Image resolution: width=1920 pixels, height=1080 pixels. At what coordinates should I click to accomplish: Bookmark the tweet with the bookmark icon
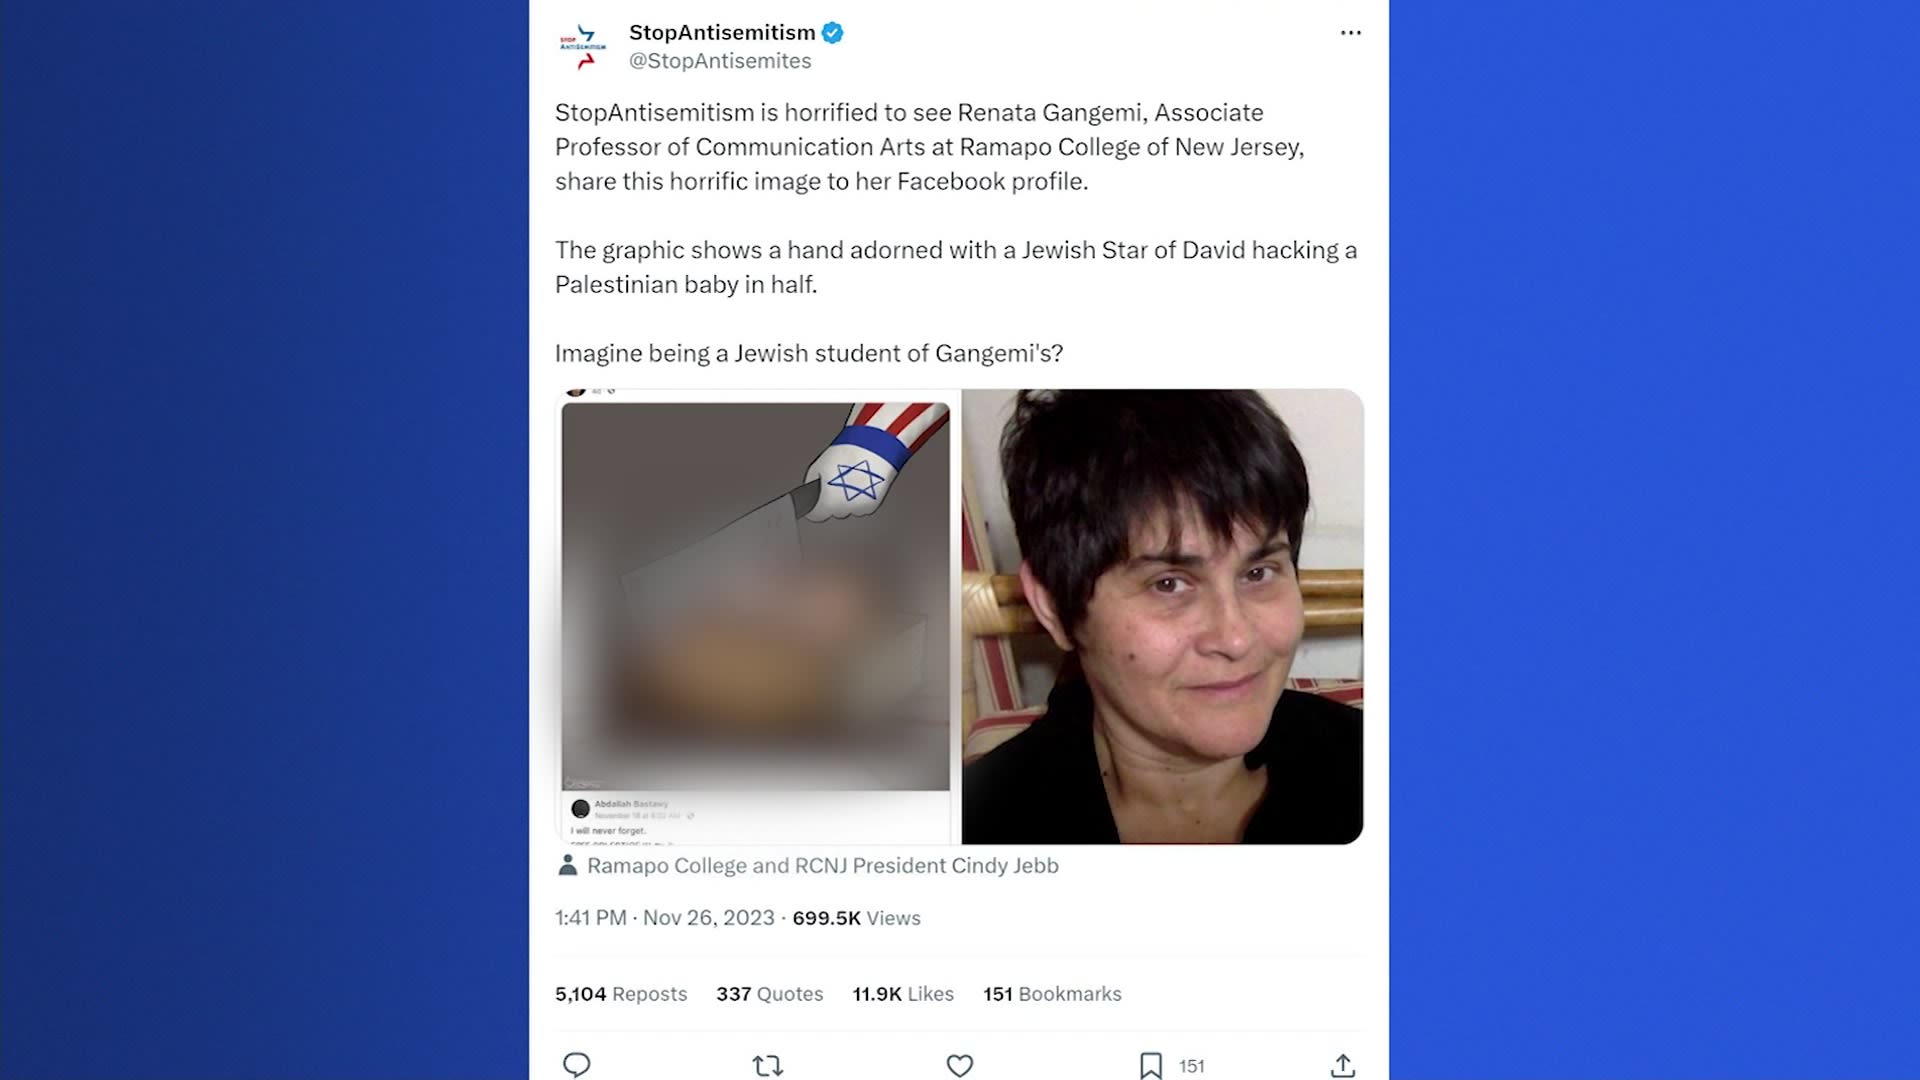tap(1151, 1066)
